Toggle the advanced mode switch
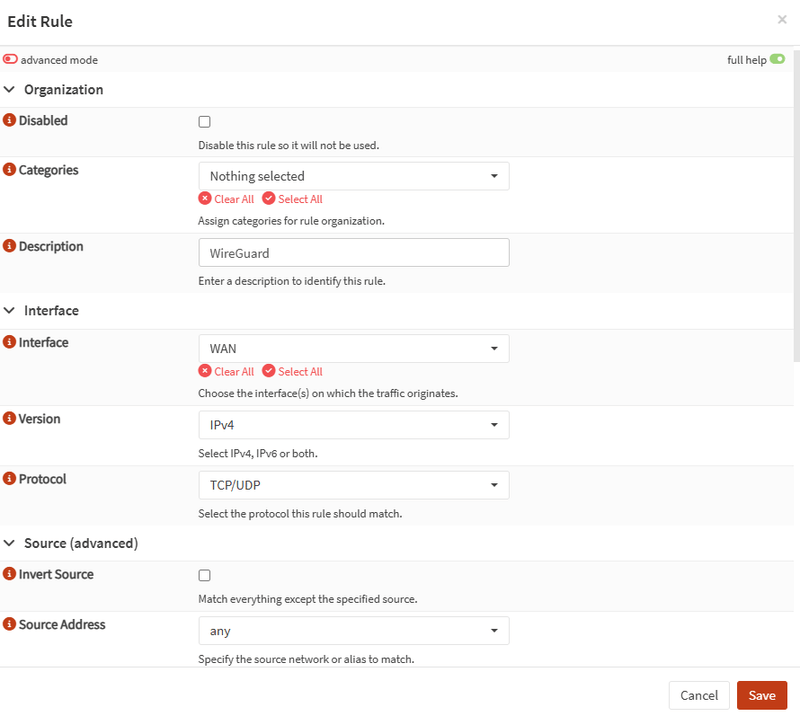Image resolution: width=800 pixels, height=716 pixels. click(x=10, y=59)
